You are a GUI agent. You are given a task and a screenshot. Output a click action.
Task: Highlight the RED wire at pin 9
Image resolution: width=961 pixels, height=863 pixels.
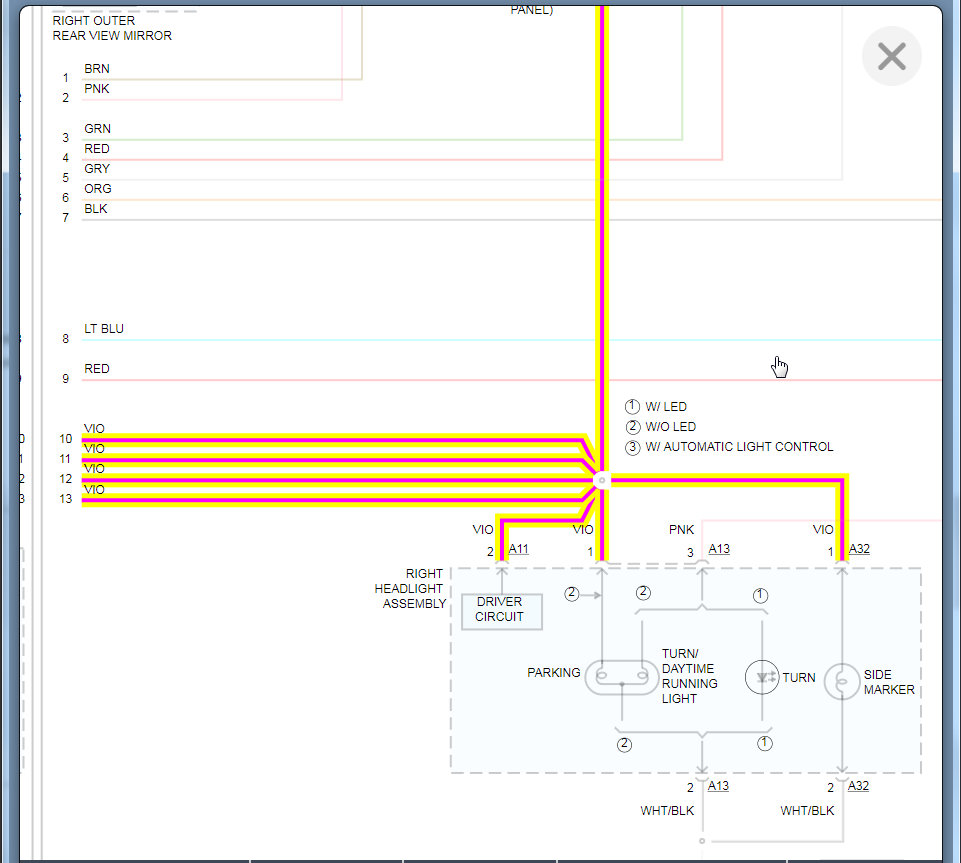tap(511, 380)
